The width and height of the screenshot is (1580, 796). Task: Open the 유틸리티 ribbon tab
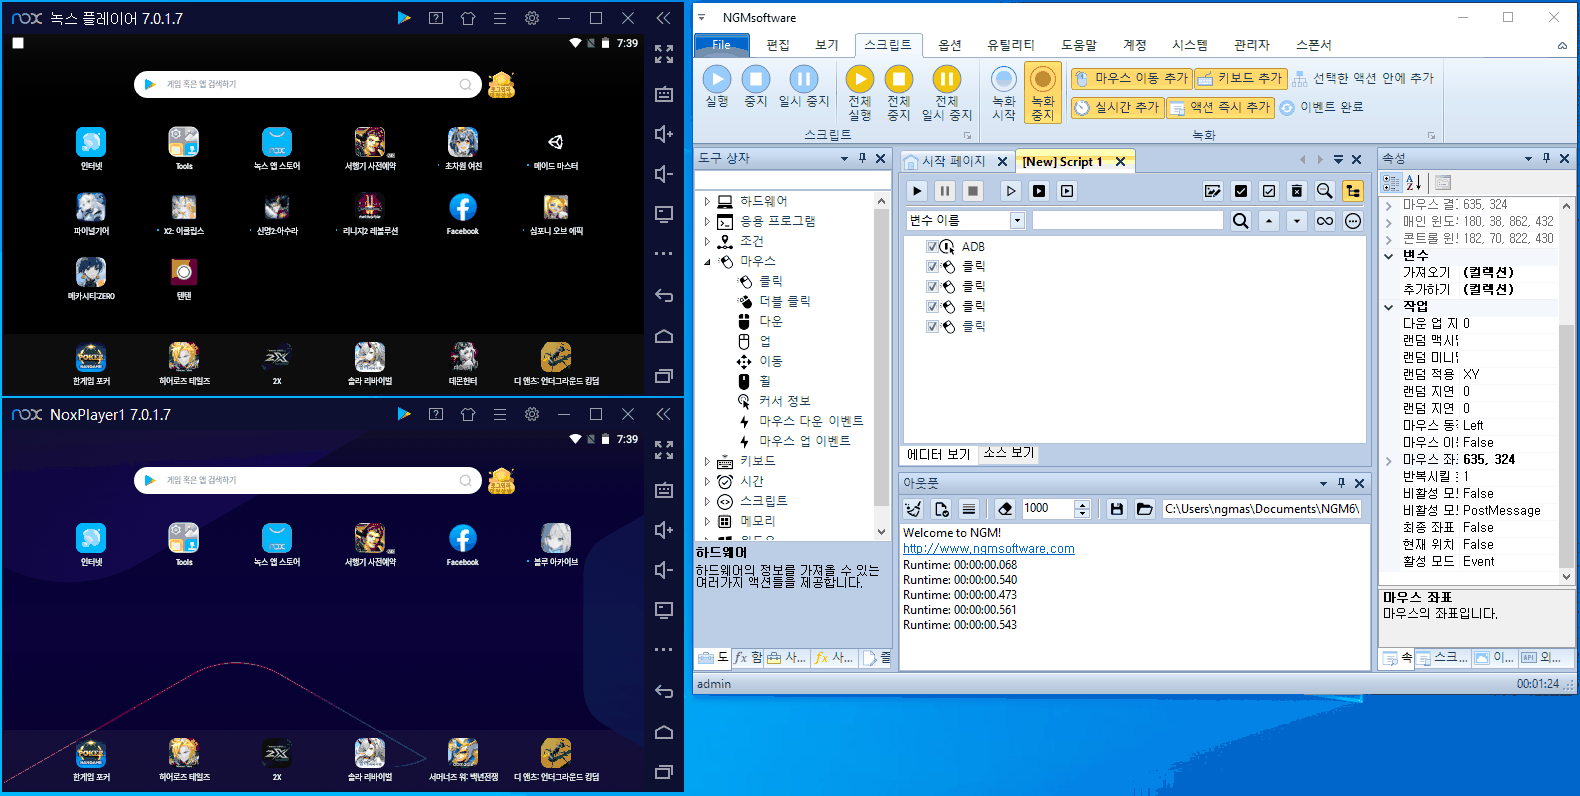tap(1010, 45)
